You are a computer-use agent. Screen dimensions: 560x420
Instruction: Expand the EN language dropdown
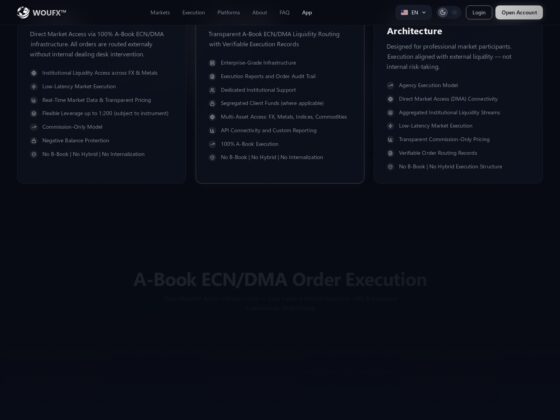(x=414, y=12)
